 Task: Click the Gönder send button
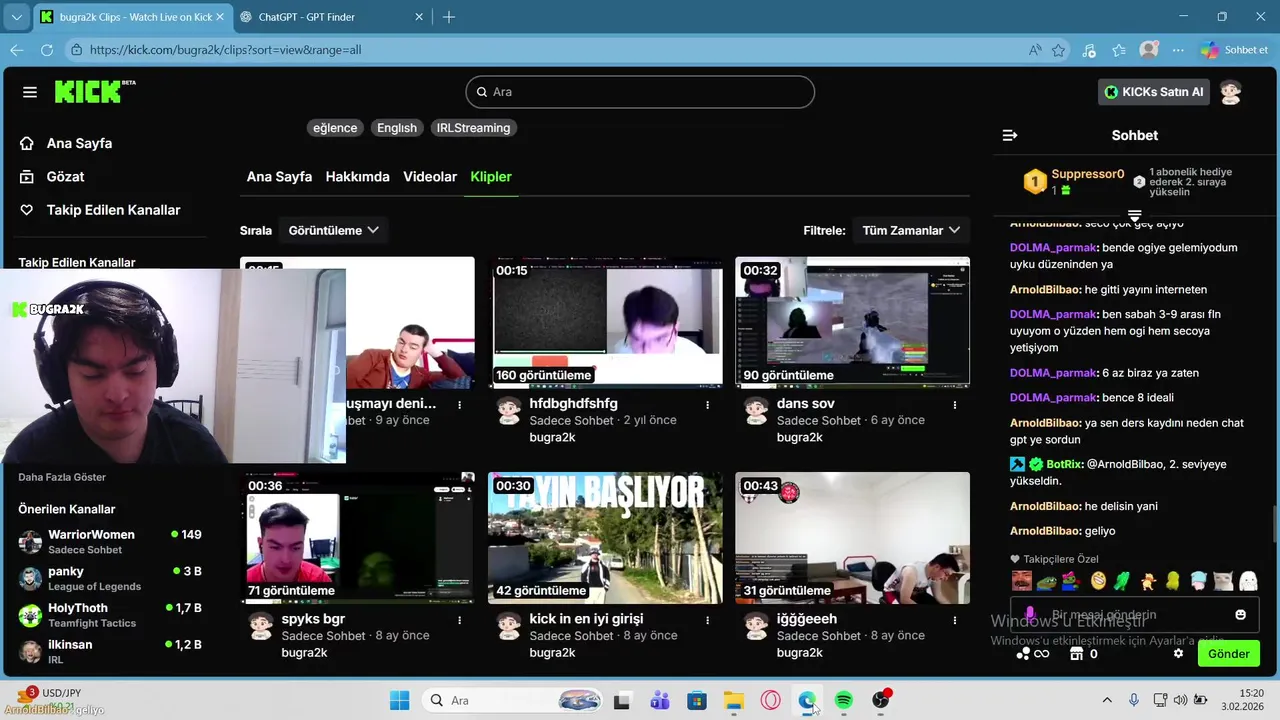point(1229,654)
